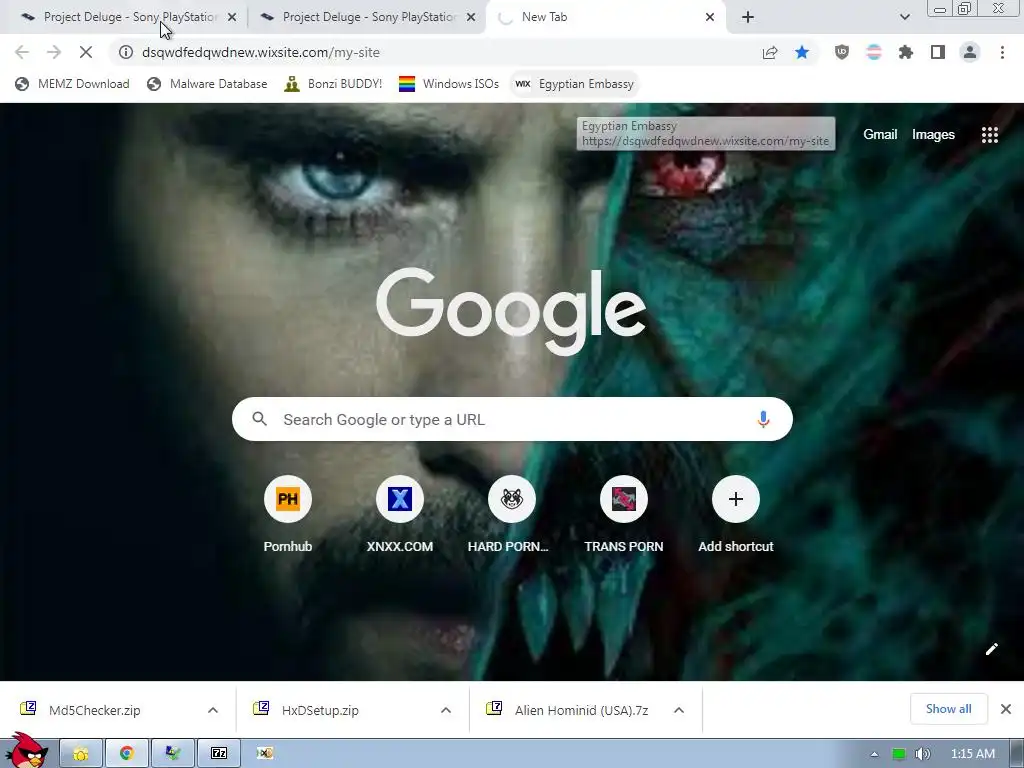Open rightmost taskbar app beside 7-Zip
Image resolution: width=1024 pixels, height=768 pixels.
(x=264, y=754)
